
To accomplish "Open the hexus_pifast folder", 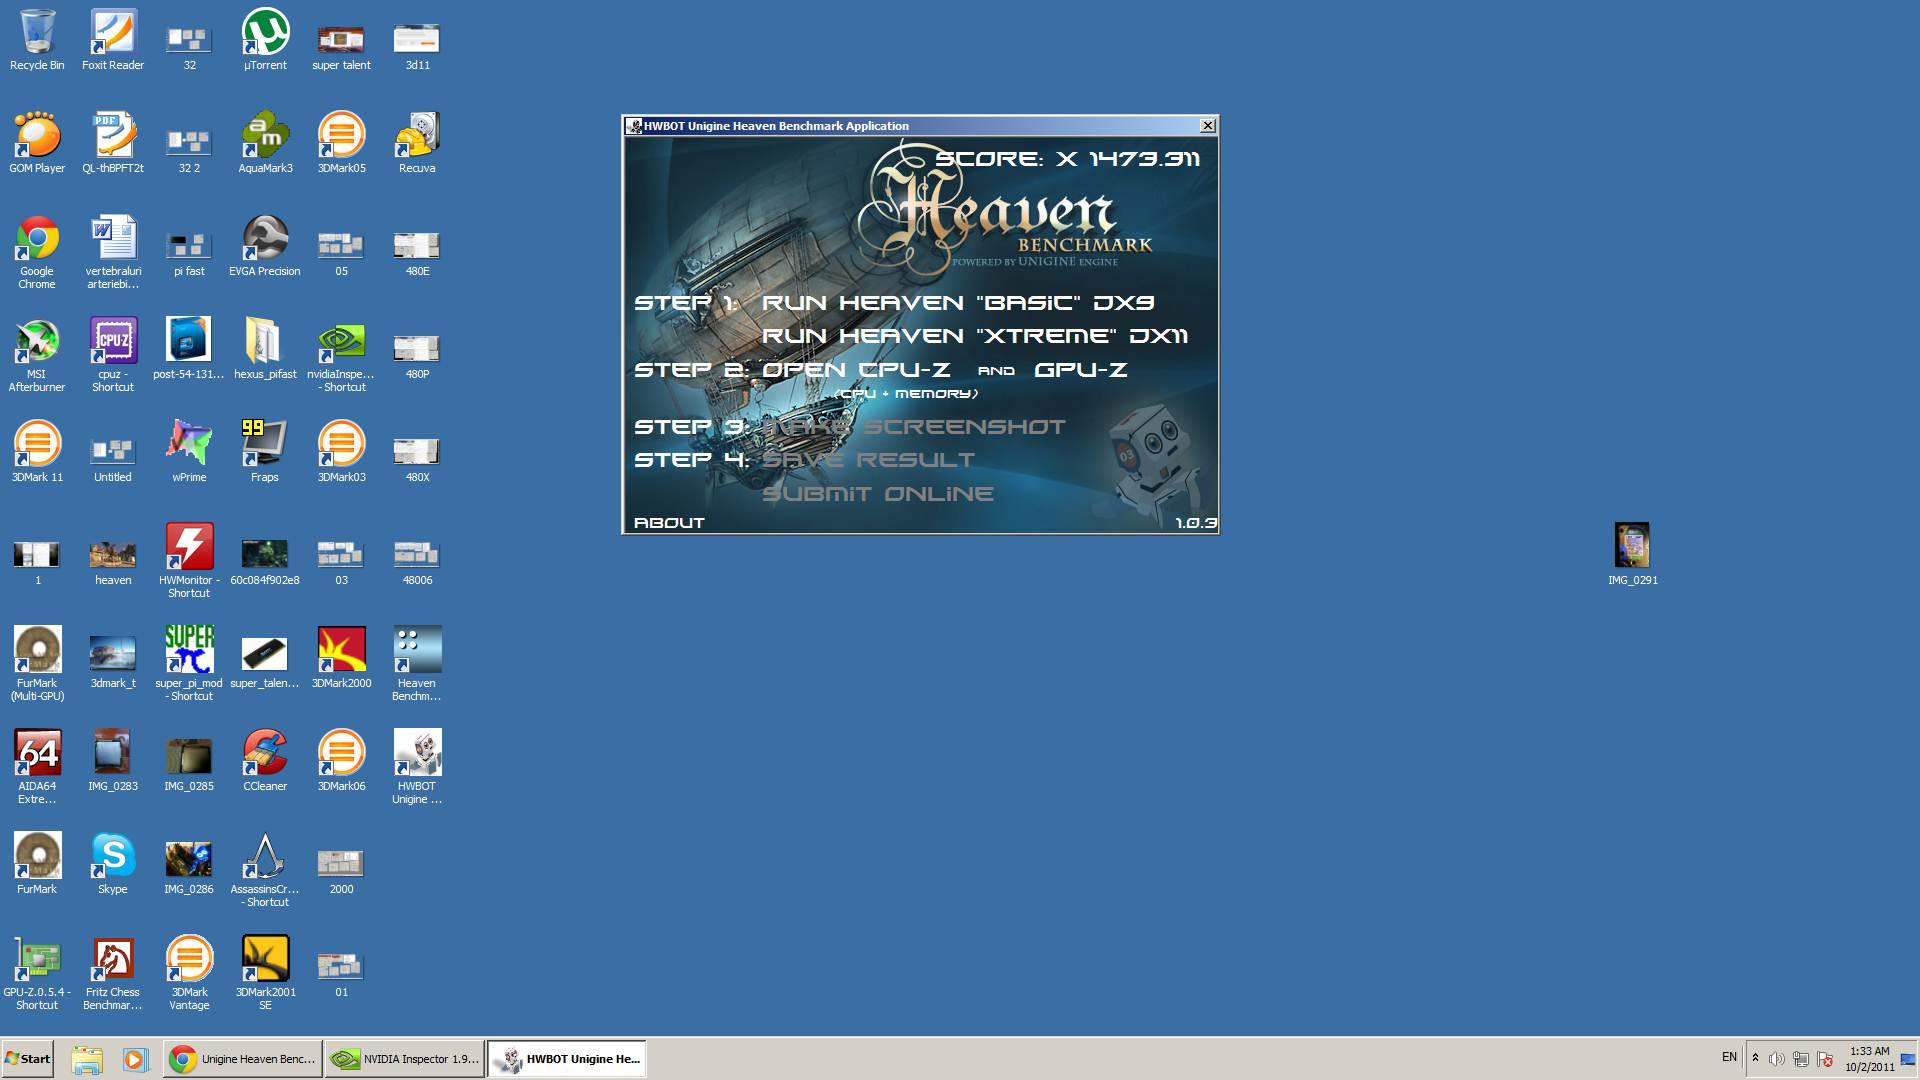I will 265,349.
